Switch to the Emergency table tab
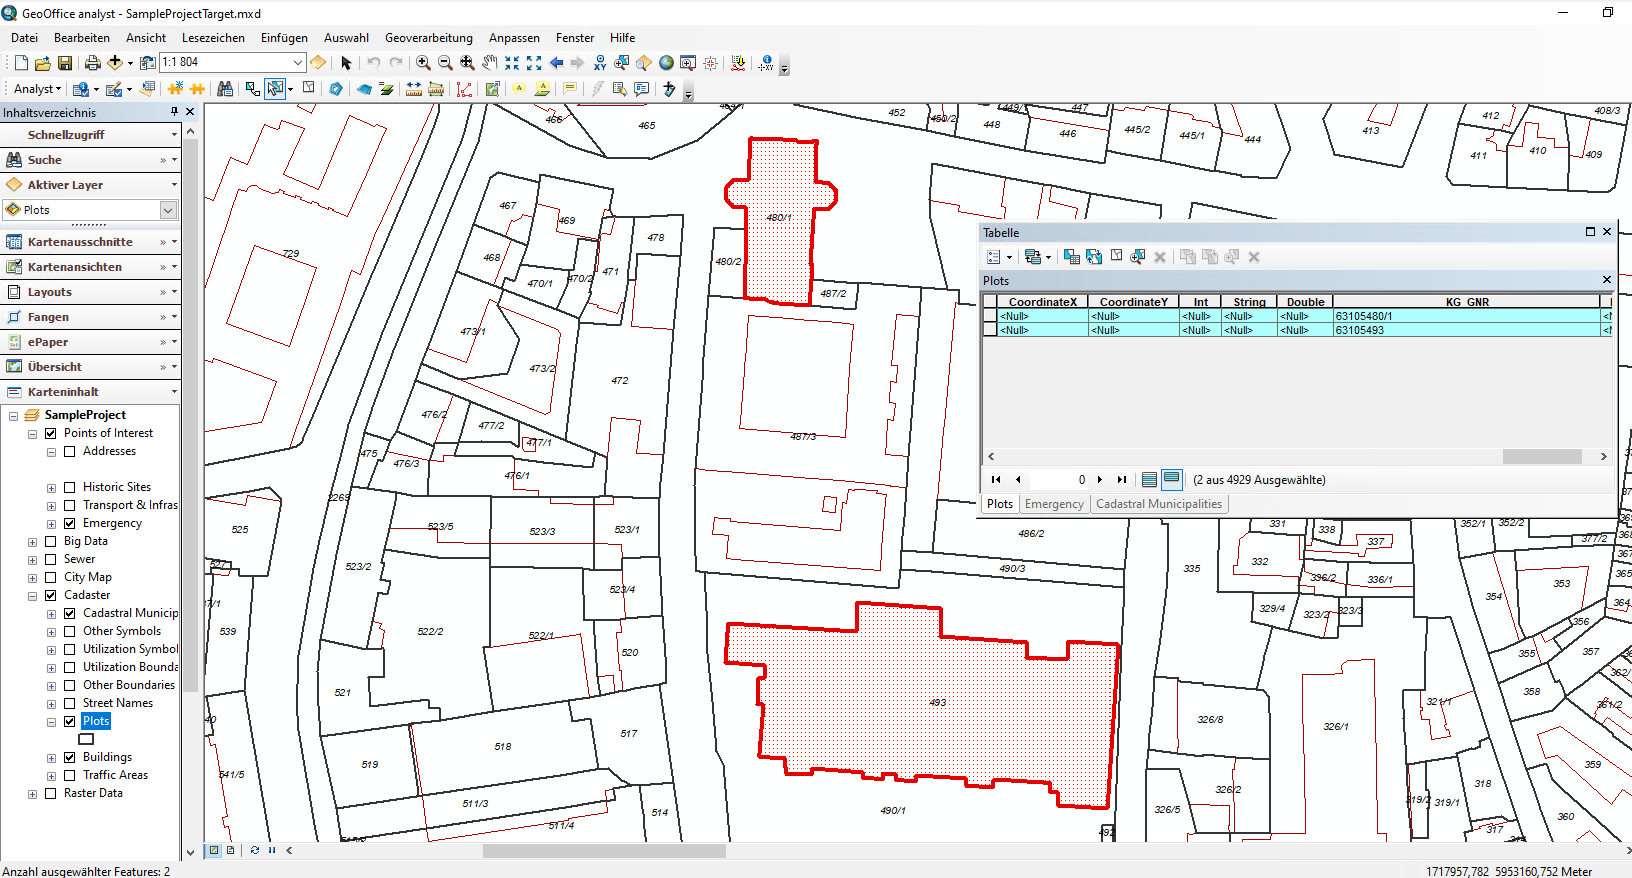 point(1053,504)
